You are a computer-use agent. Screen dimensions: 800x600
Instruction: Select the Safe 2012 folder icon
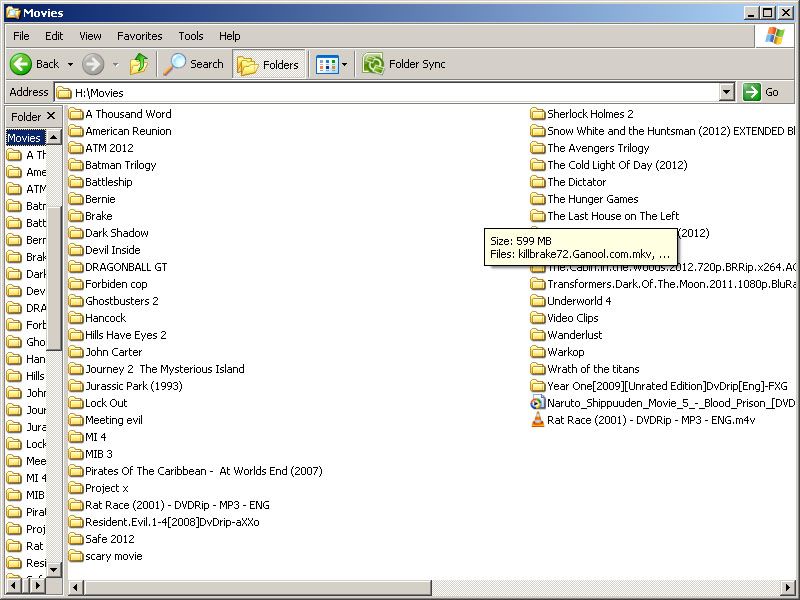(x=76, y=539)
